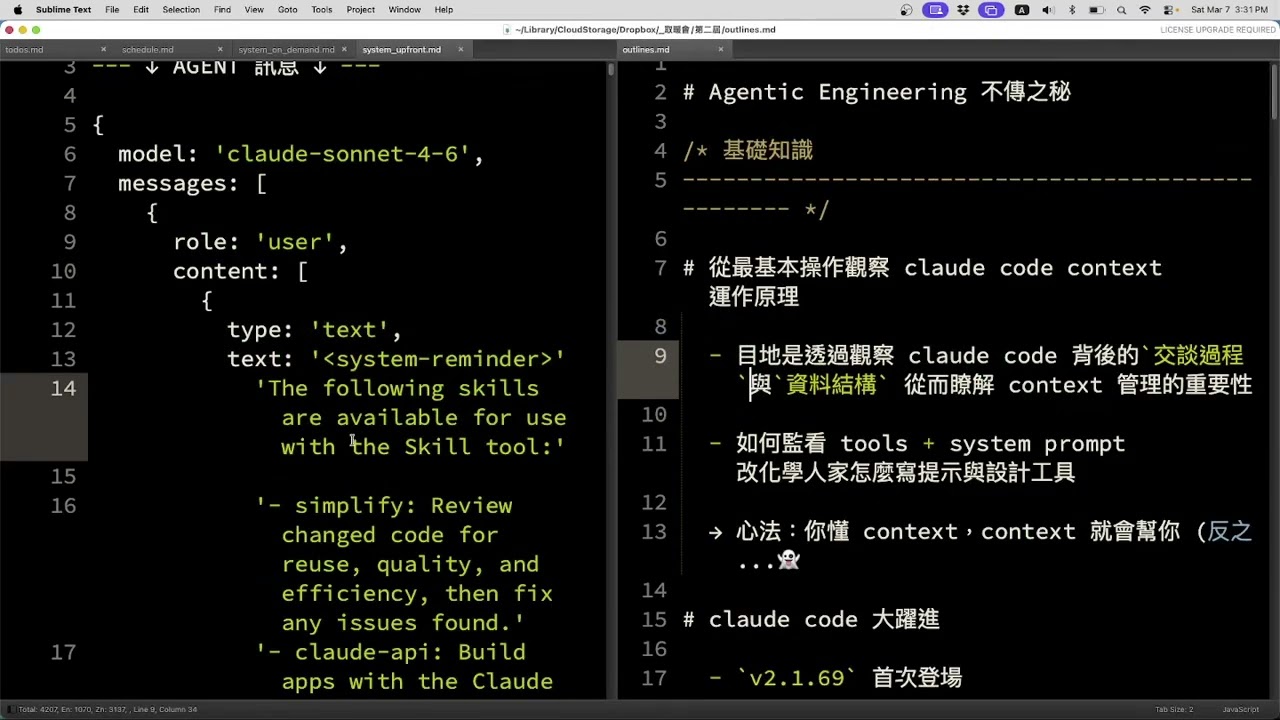Viewport: 1280px width, 720px height.
Task: Click the Tab Size: 2 selector
Action: [1174, 709]
